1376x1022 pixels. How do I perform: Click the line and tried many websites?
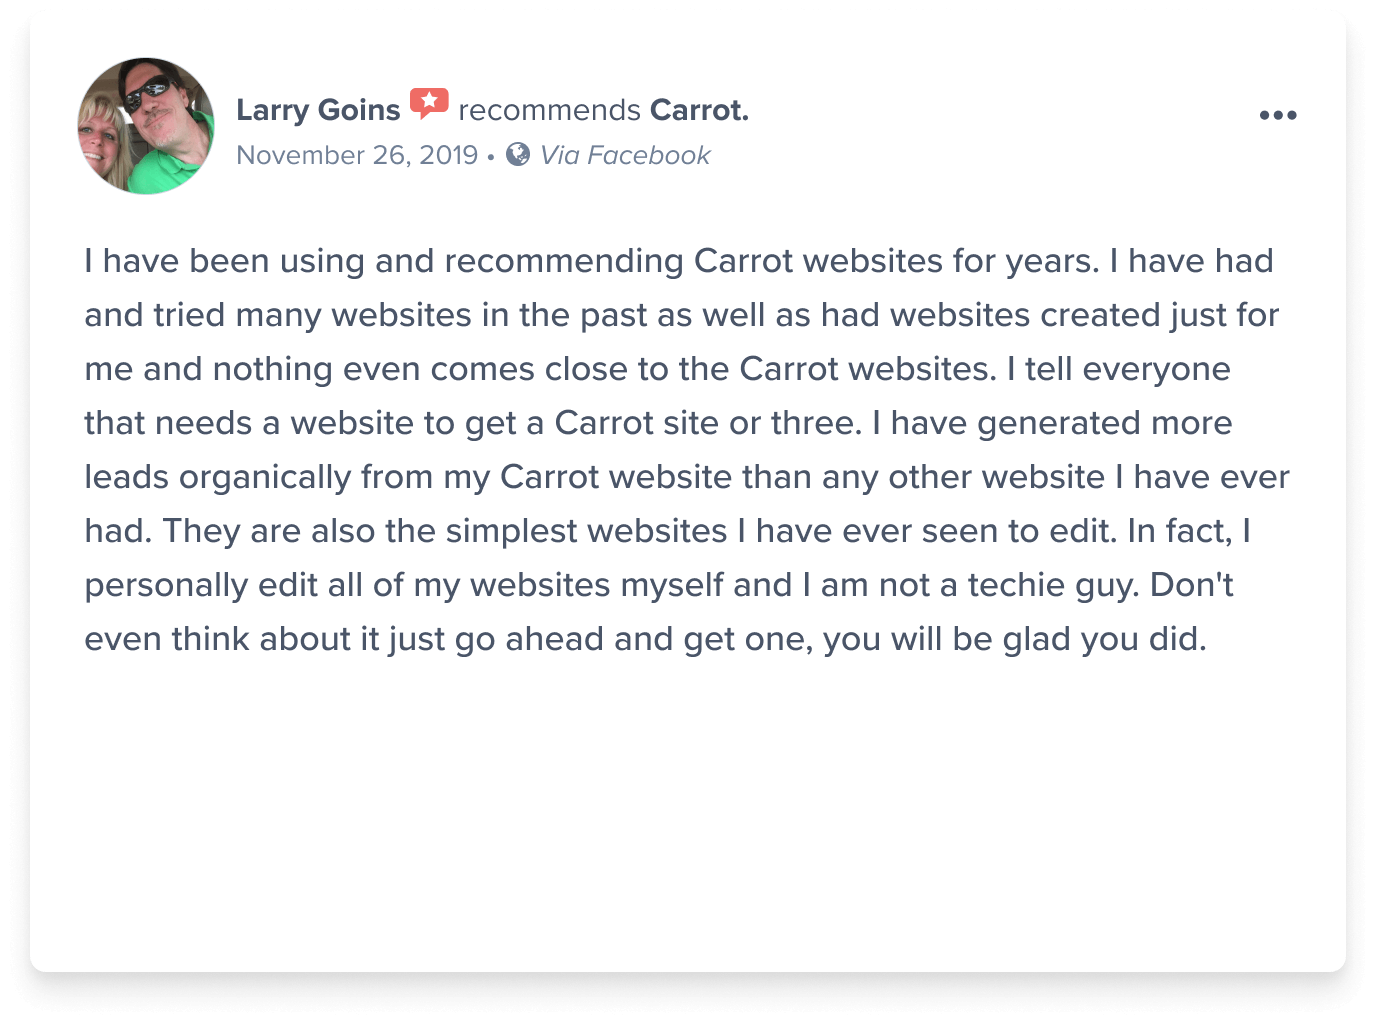[681, 315]
